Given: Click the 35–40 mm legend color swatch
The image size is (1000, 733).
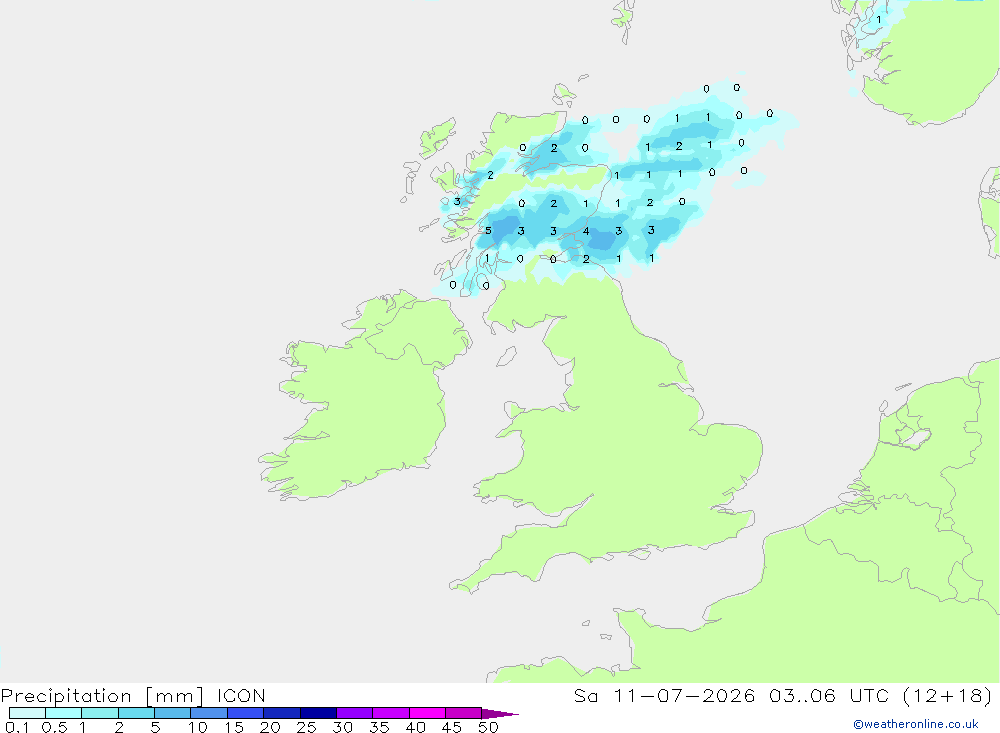Looking at the screenshot, I should (x=391, y=713).
